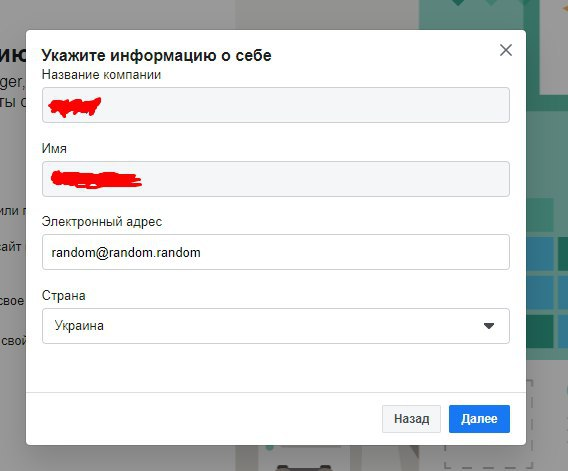Click the Электронный адрес label

point(102,222)
